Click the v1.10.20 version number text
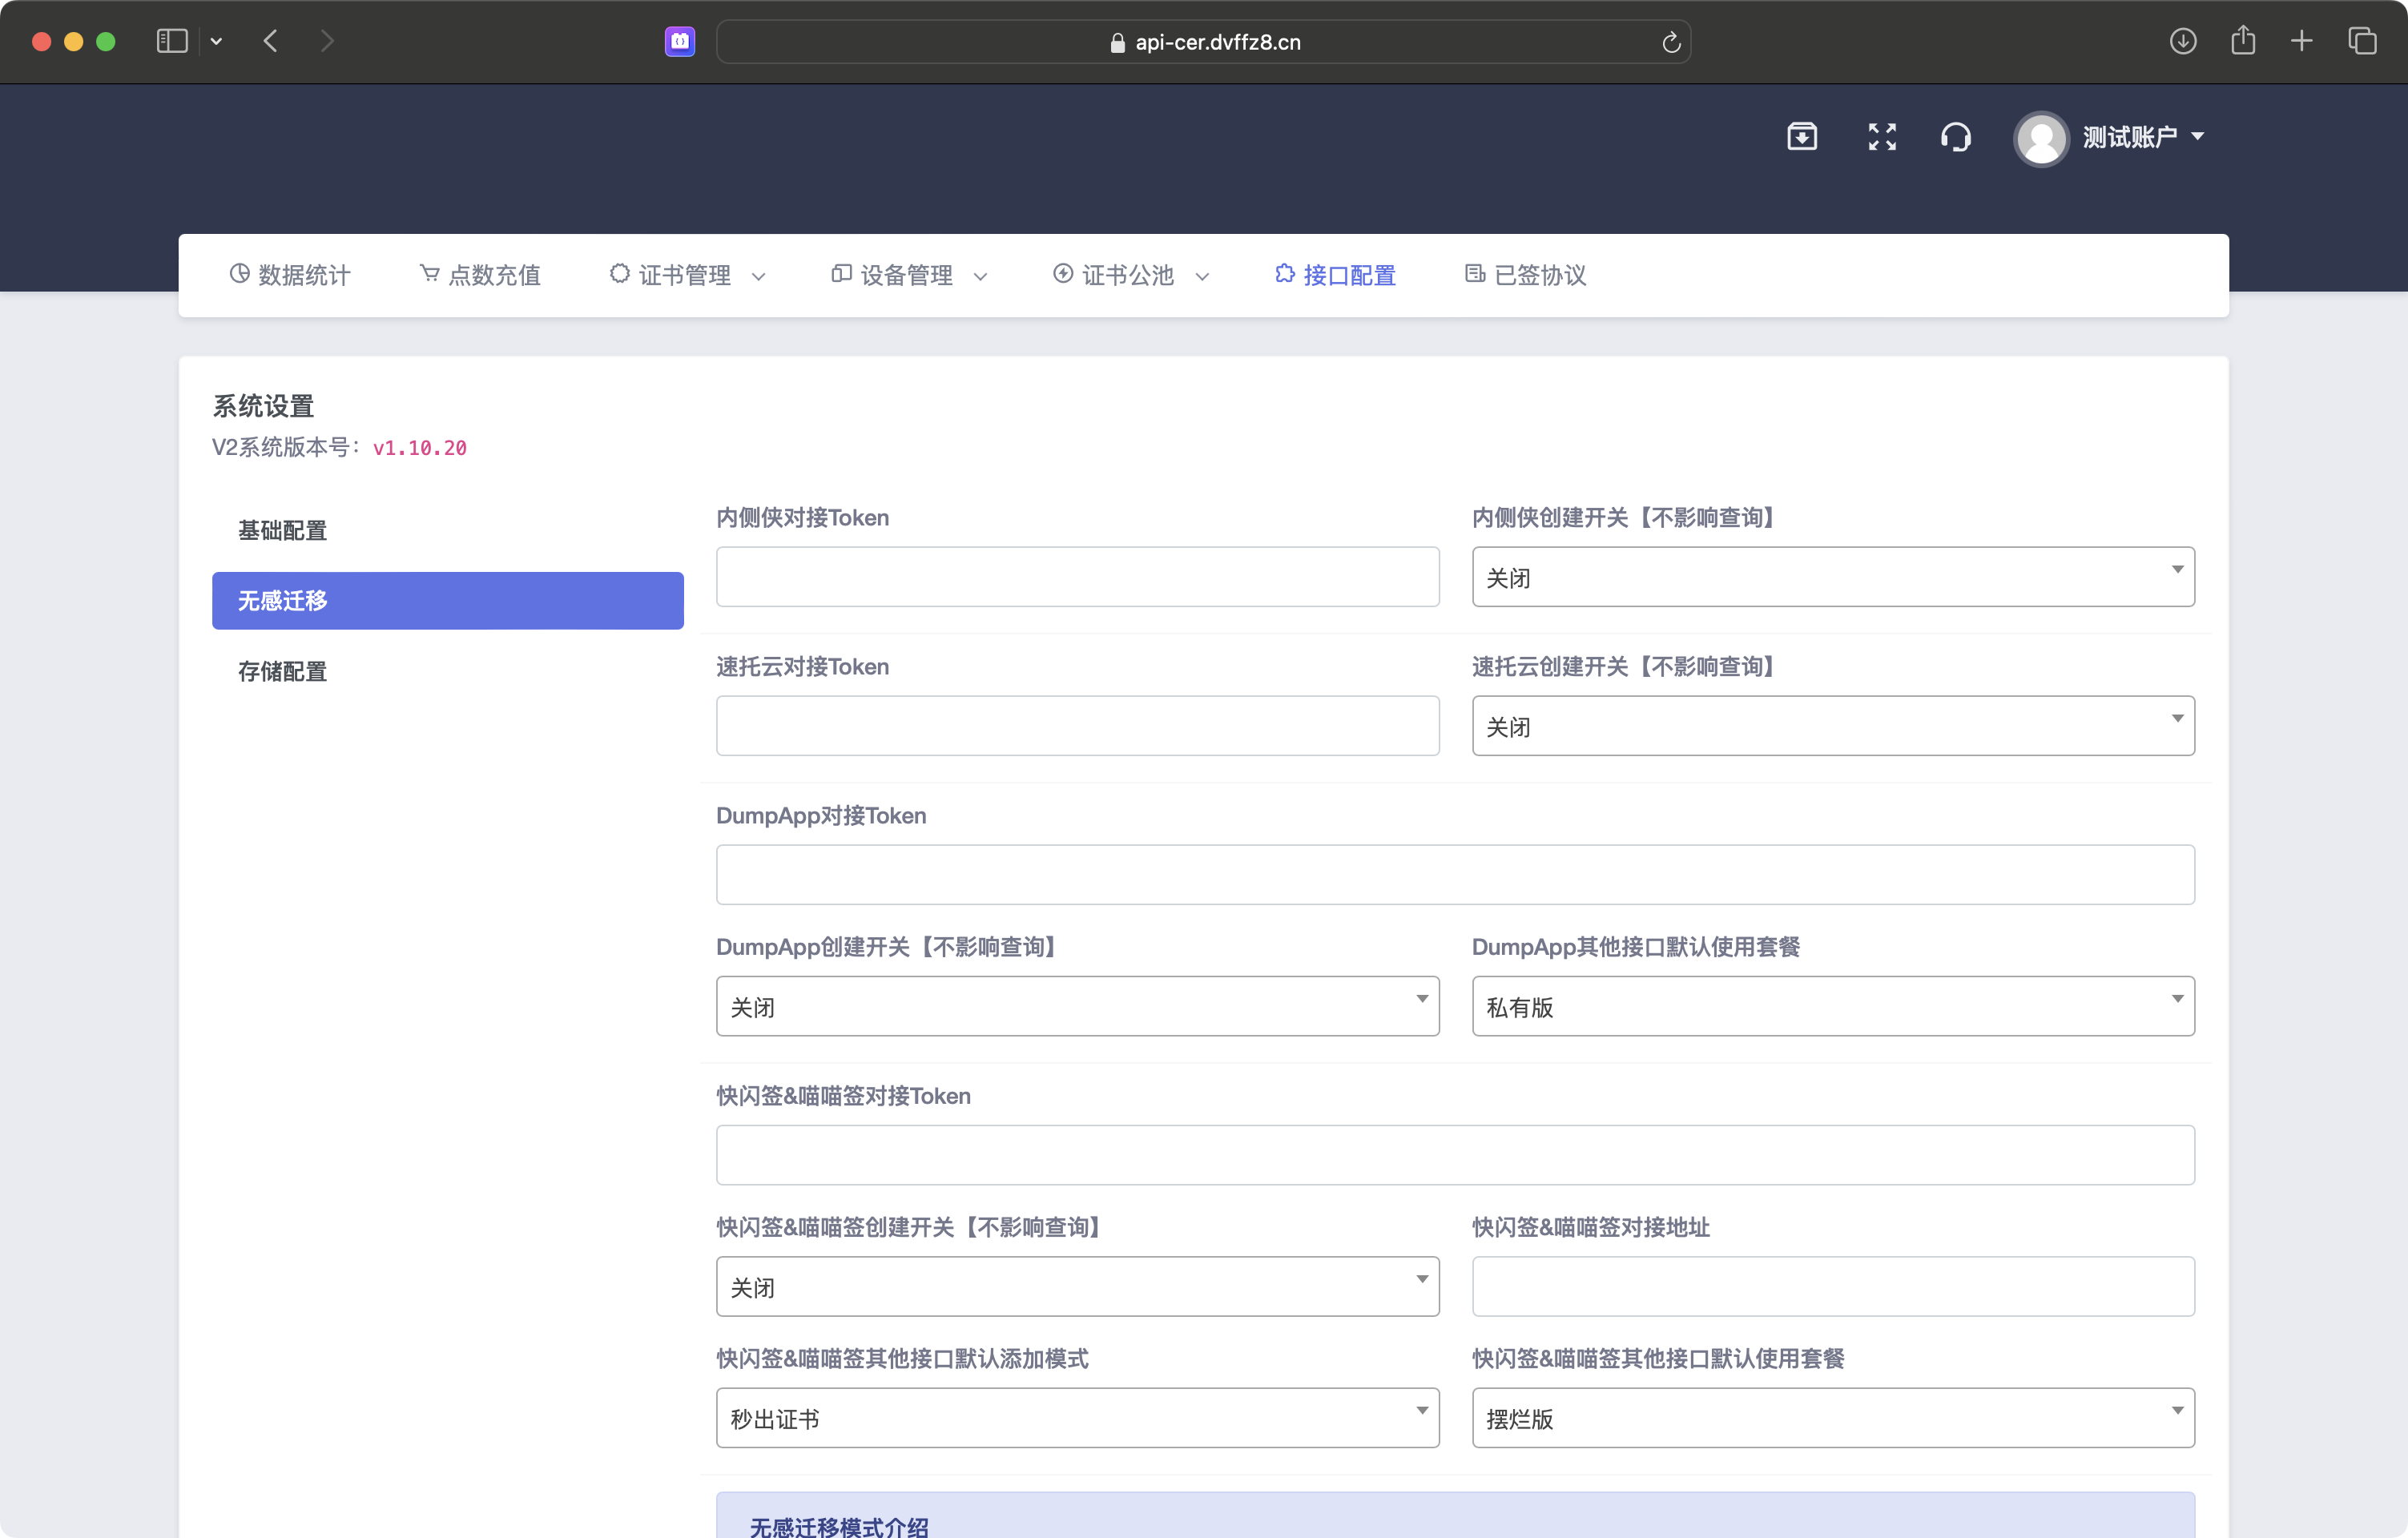The width and height of the screenshot is (2408, 1538). pyautogui.click(x=420, y=448)
